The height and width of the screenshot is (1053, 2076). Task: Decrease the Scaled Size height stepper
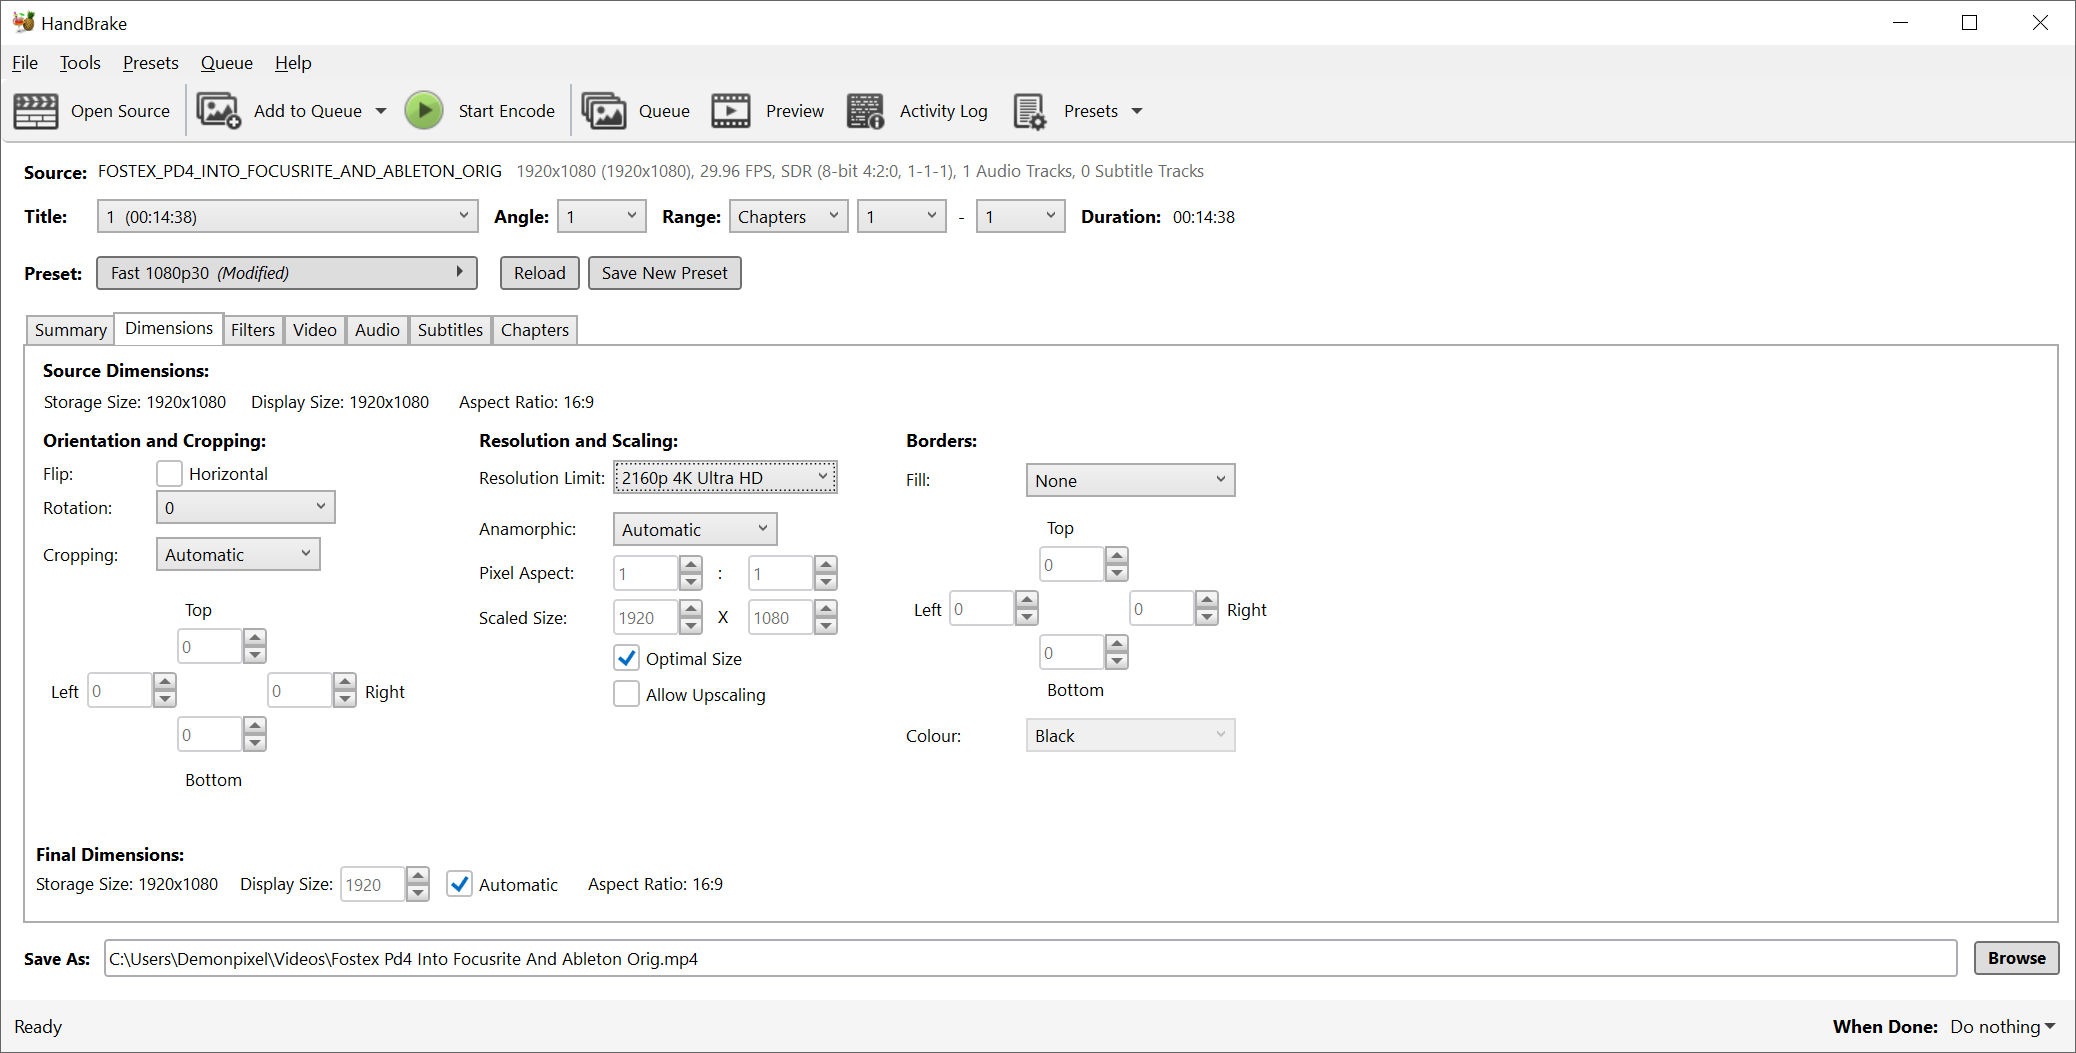click(826, 626)
